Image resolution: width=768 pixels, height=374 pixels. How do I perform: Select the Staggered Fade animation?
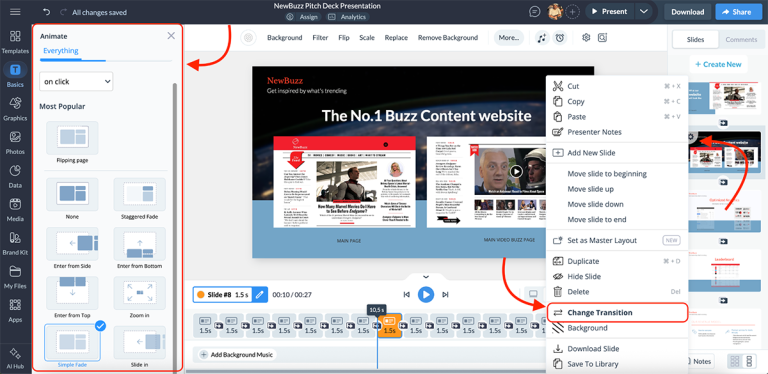point(140,199)
